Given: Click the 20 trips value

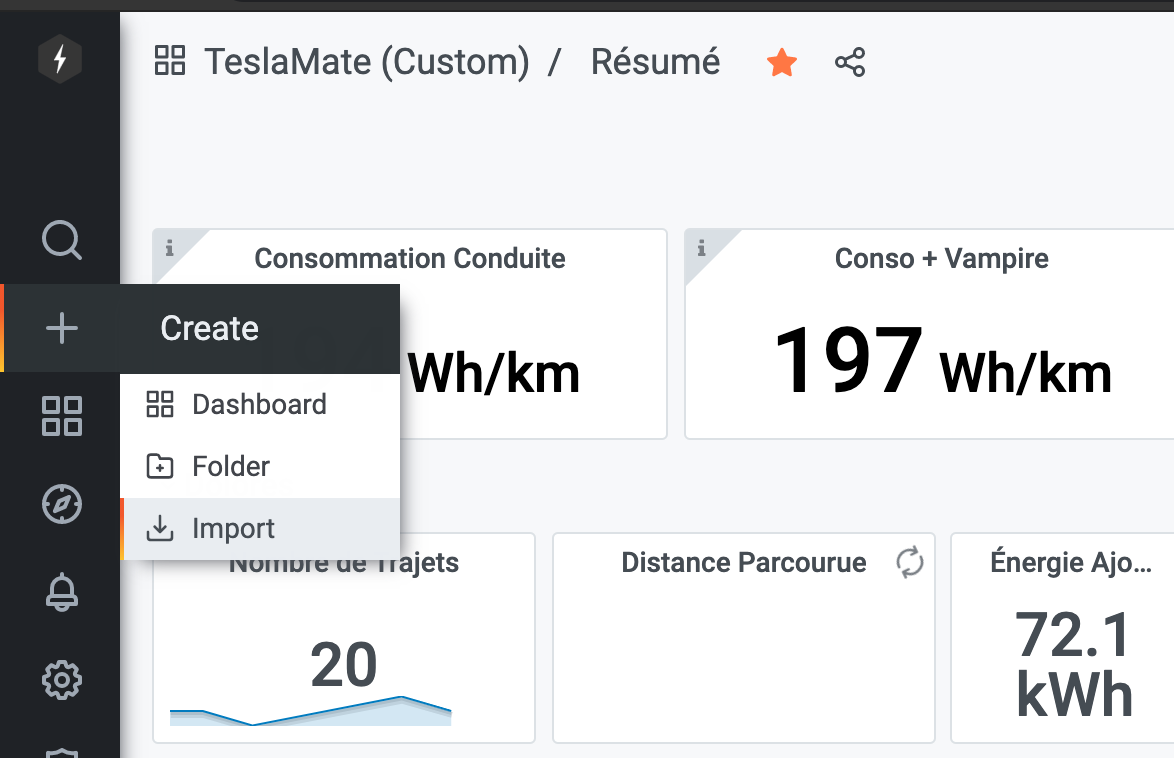Looking at the screenshot, I should point(344,664).
